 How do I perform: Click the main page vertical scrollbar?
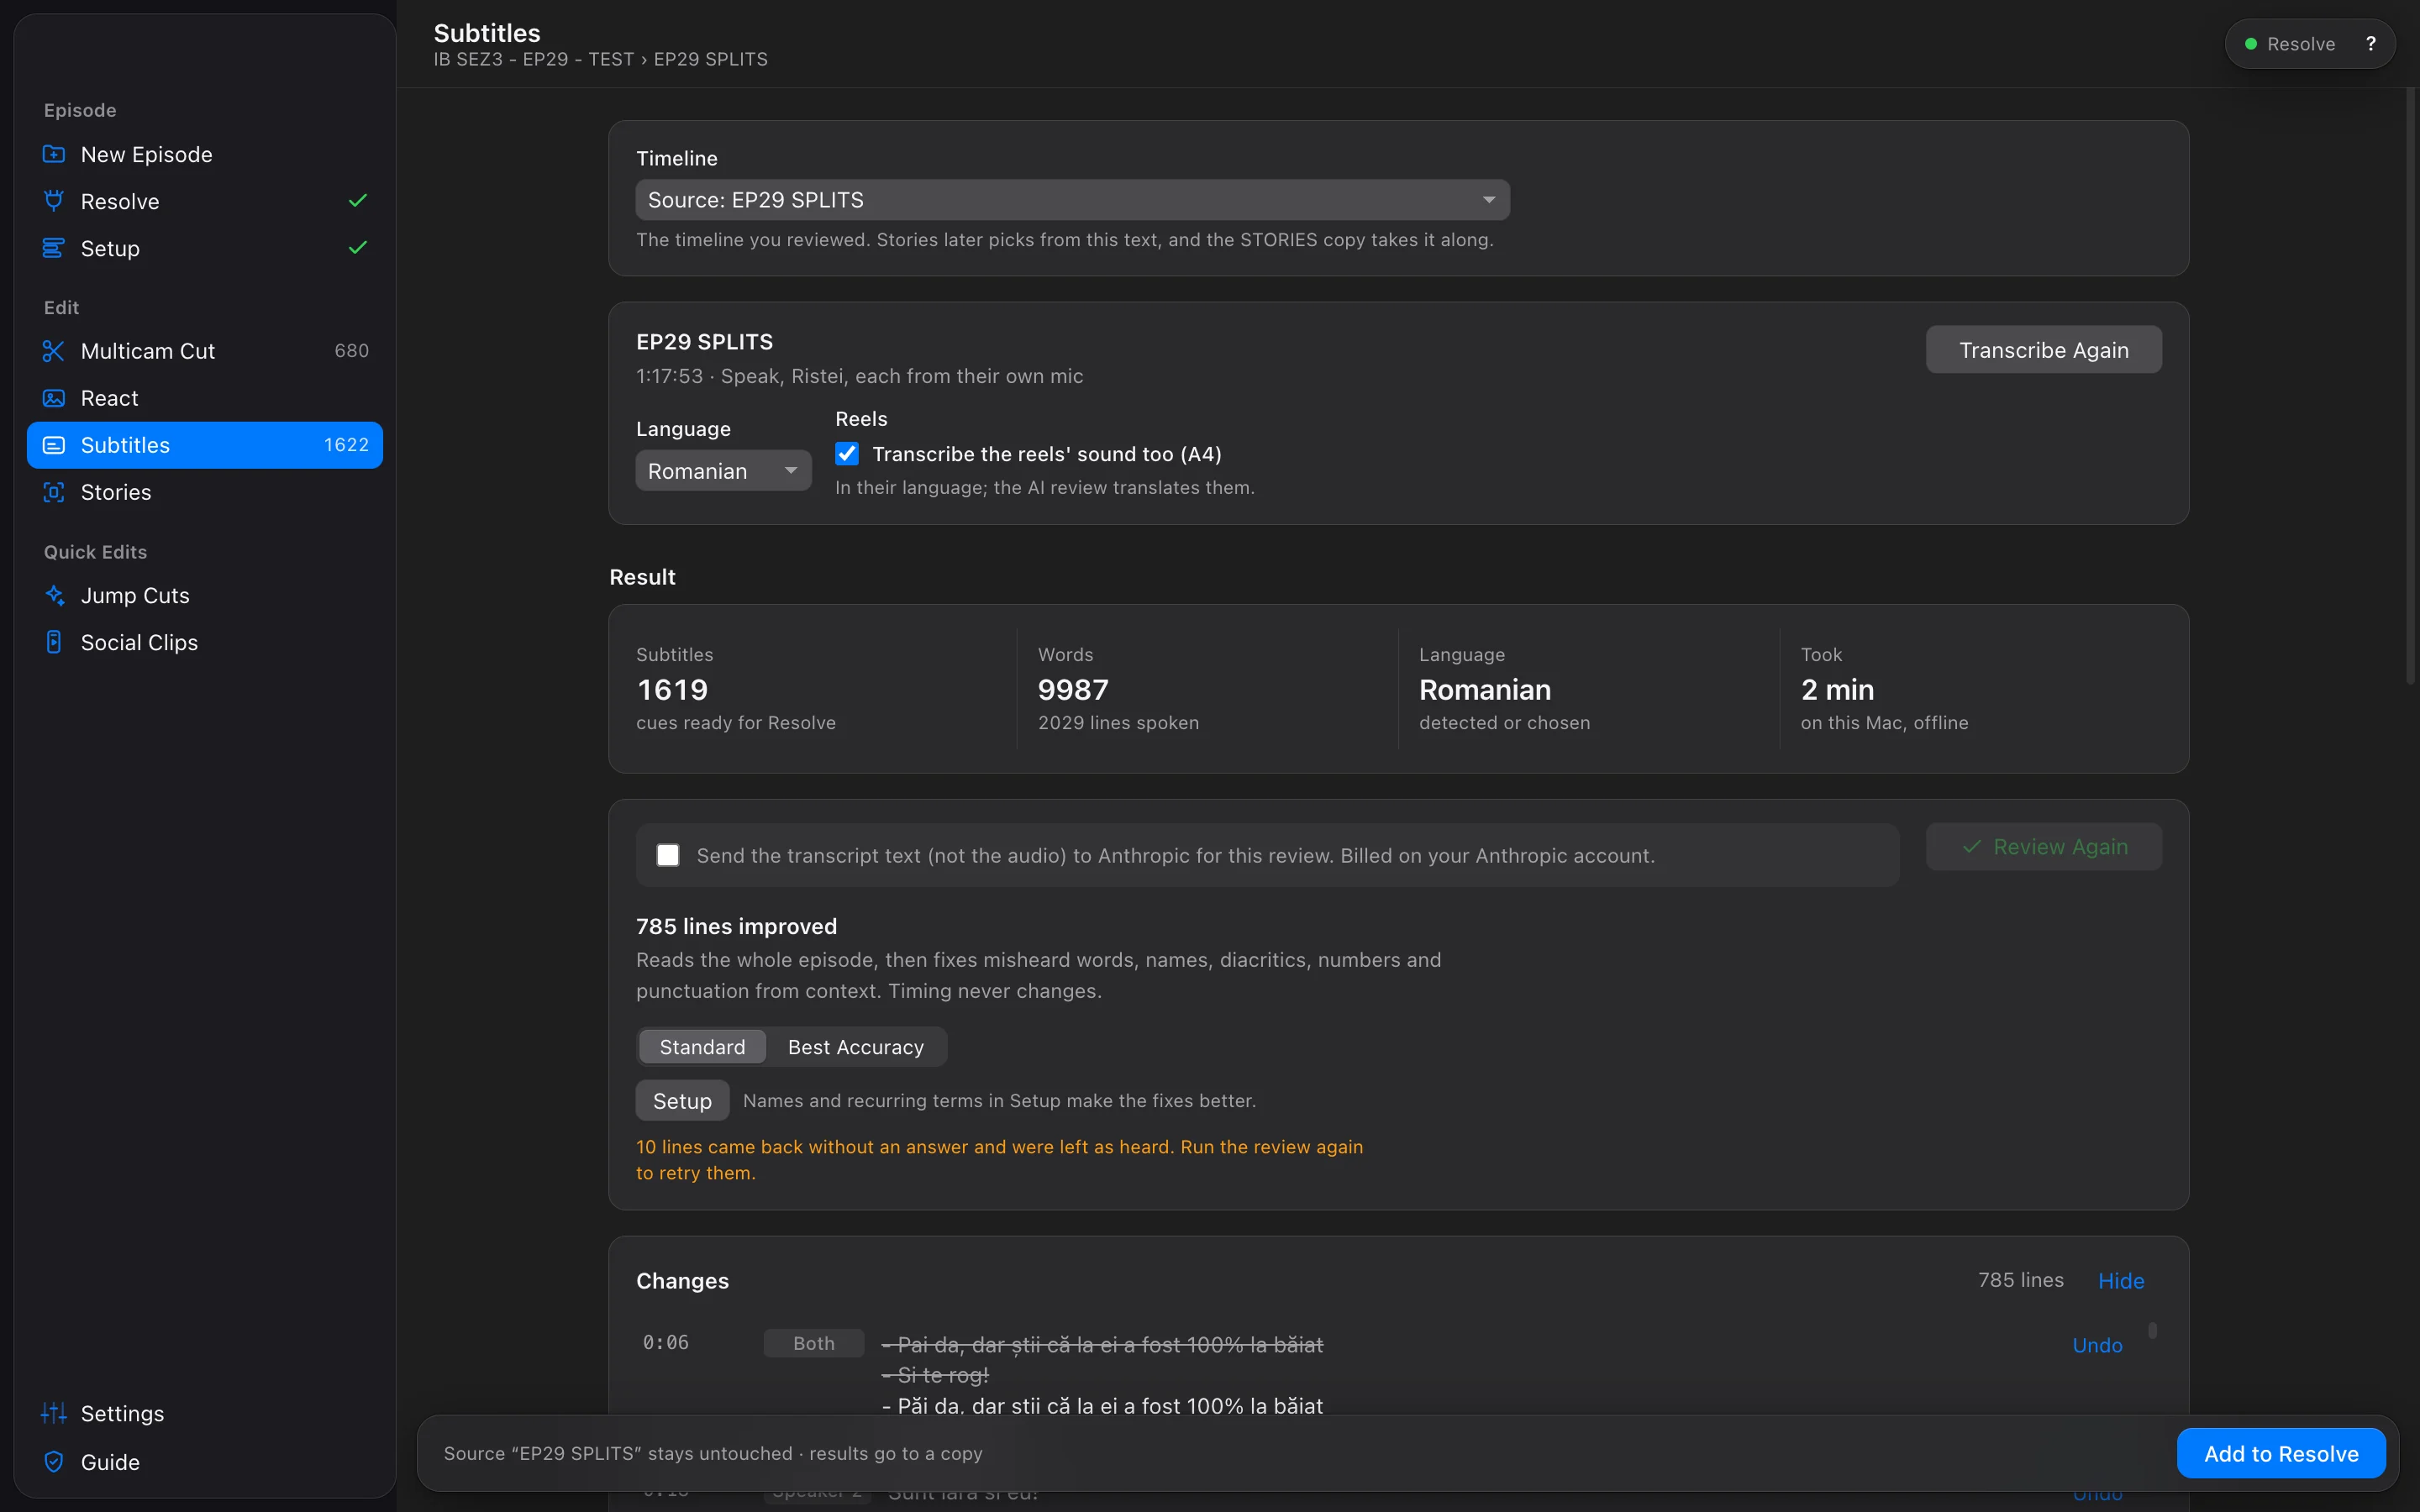click(x=2410, y=386)
